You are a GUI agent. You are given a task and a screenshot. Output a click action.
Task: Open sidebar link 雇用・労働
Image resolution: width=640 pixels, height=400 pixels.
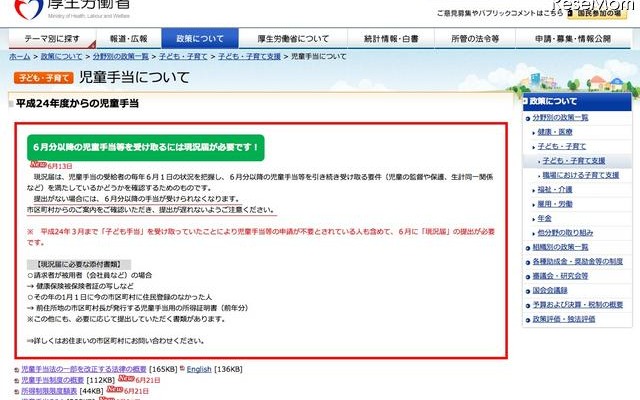(555, 204)
